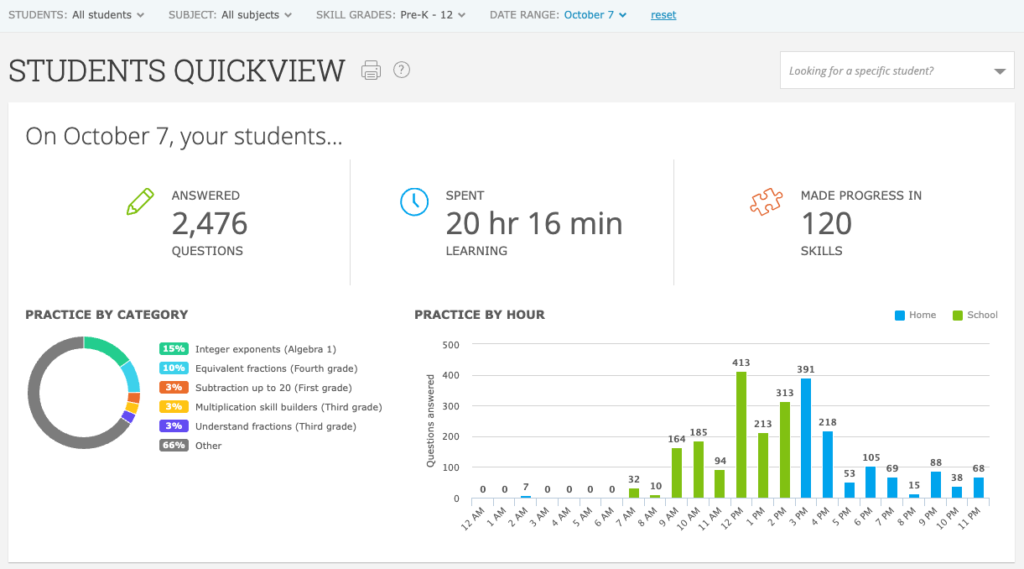Toggle the School series in chart legend
Screen dimensions: 1024x569
974,315
